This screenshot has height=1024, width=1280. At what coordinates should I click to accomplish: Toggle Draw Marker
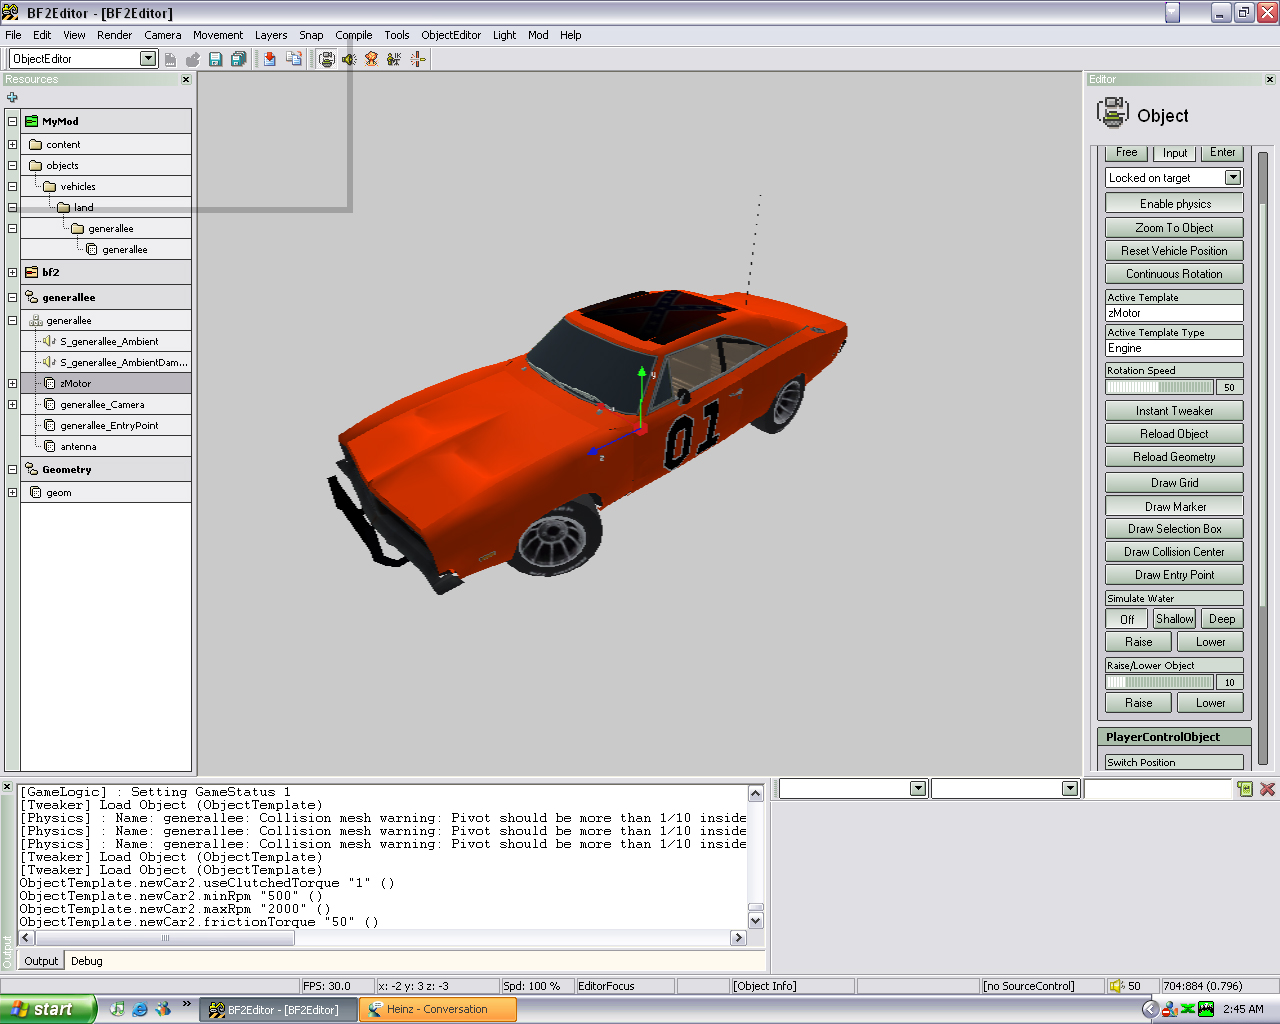(x=1174, y=507)
